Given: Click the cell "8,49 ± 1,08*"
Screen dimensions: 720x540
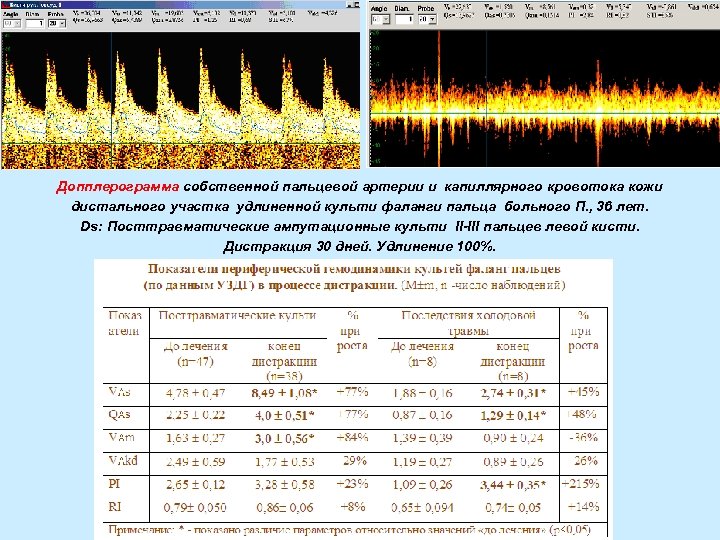Looking at the screenshot, I should (284, 393).
